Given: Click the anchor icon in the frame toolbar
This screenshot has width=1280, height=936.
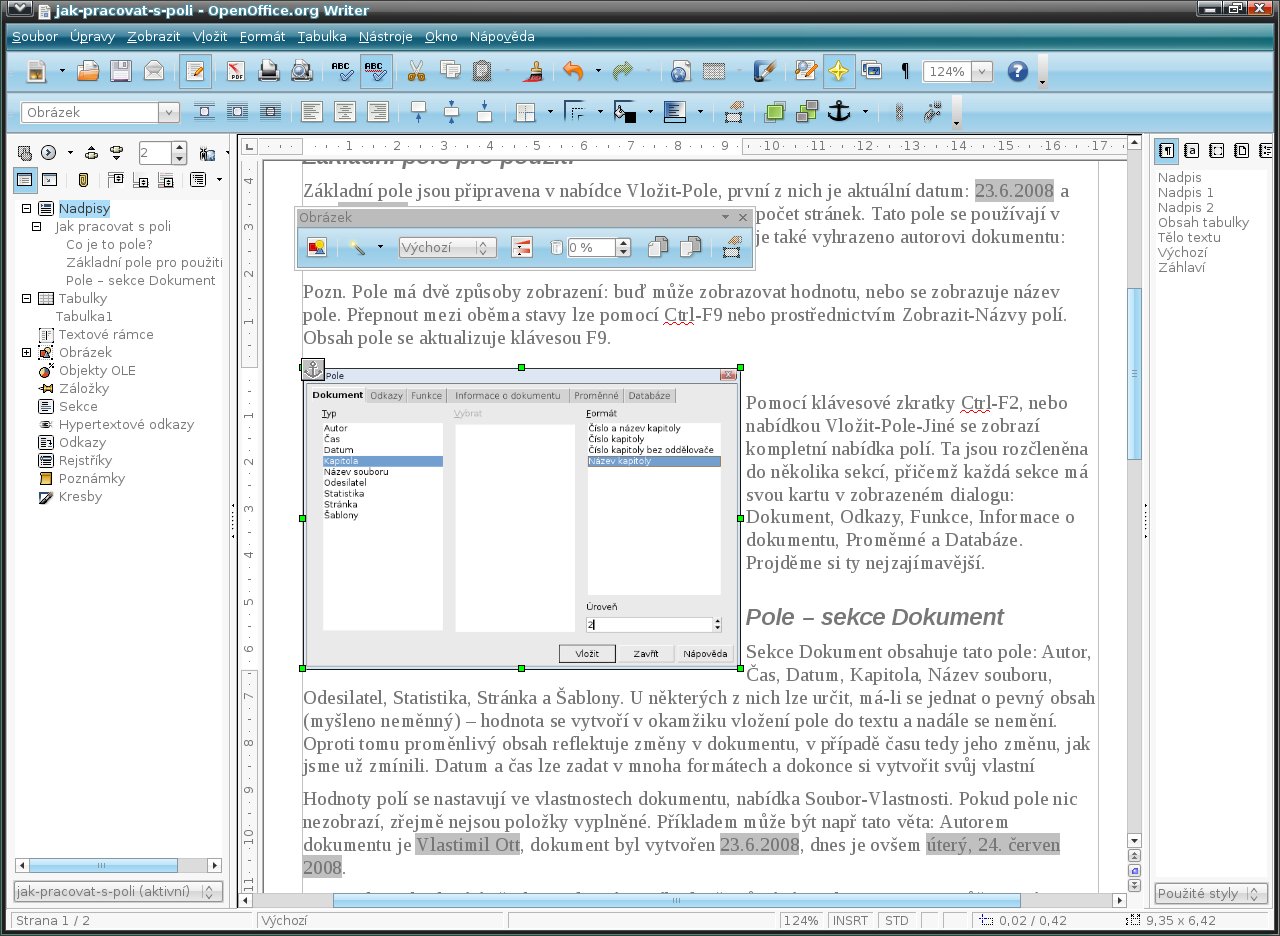Looking at the screenshot, I should pyautogui.click(x=838, y=112).
